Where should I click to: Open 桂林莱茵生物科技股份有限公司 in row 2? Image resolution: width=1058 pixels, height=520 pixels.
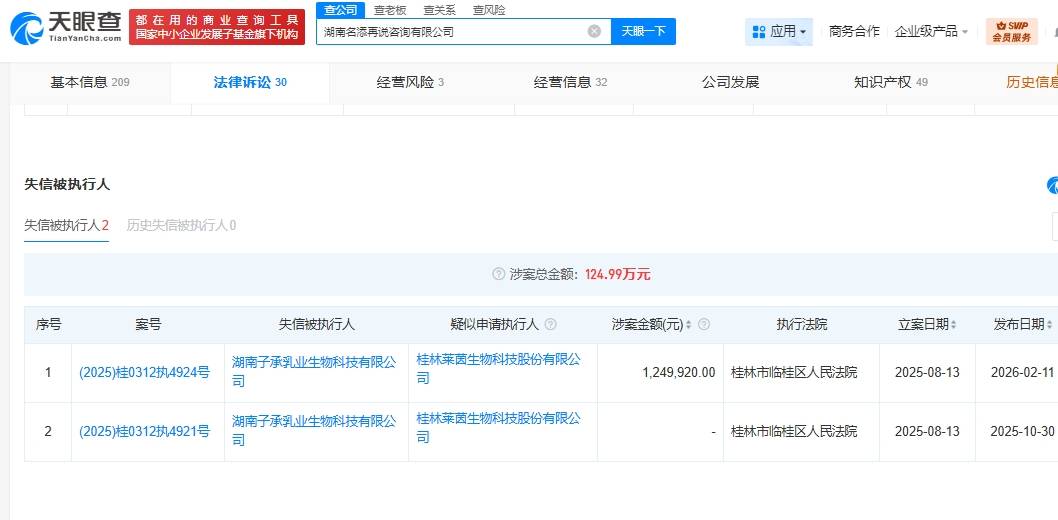[498, 427]
